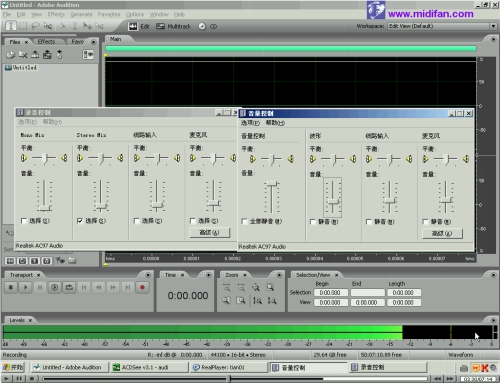This screenshot has width=500, height=383.
Task: Switch to Multitrack view
Action: [x=174, y=26]
